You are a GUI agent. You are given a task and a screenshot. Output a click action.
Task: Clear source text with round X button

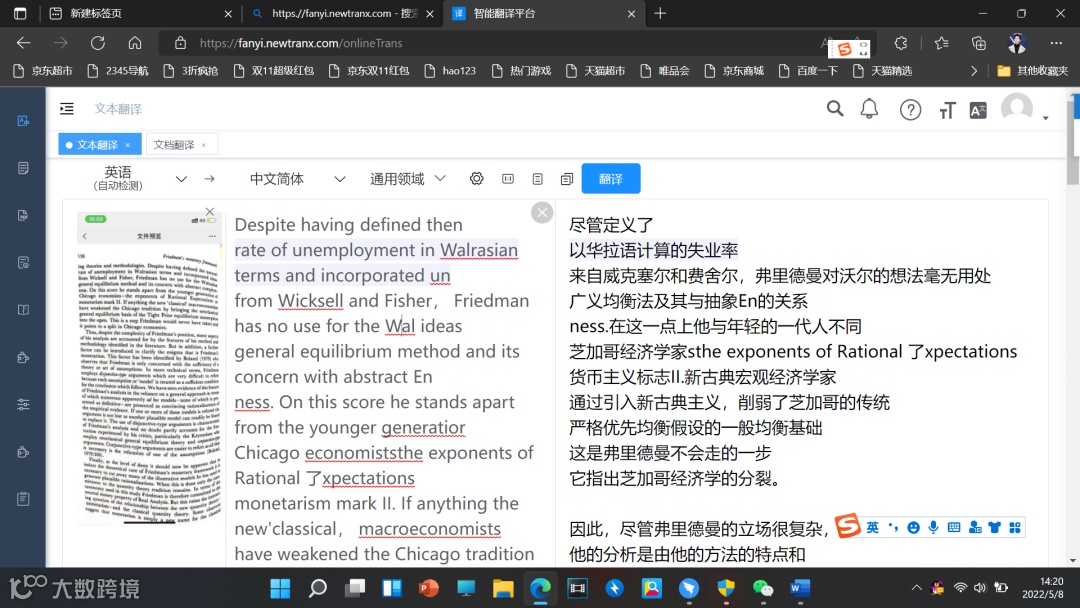542,213
